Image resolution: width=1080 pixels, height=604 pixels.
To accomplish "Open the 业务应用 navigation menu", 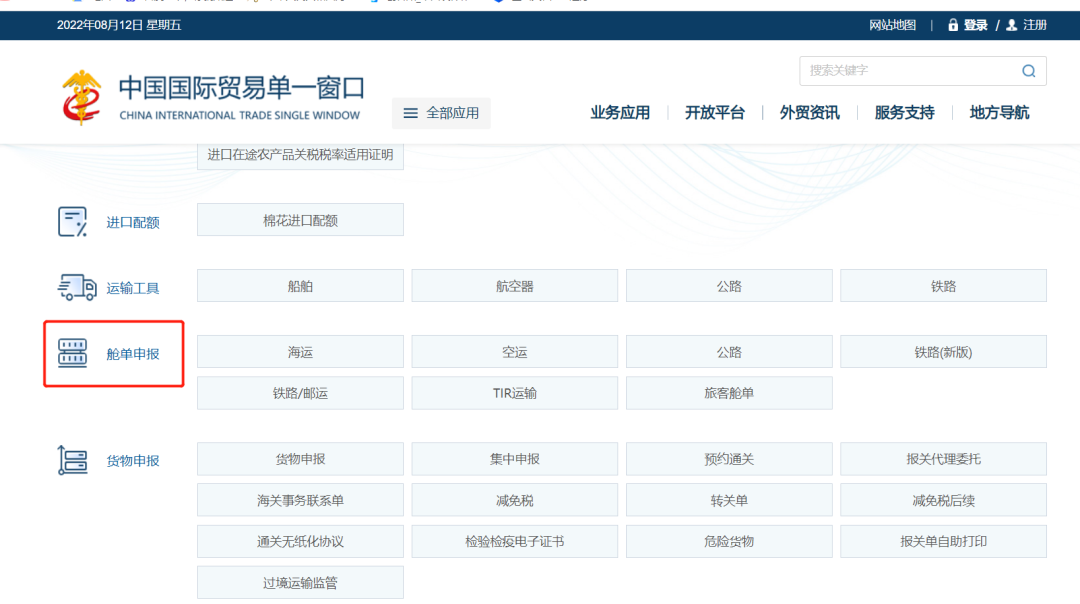I will click(620, 113).
